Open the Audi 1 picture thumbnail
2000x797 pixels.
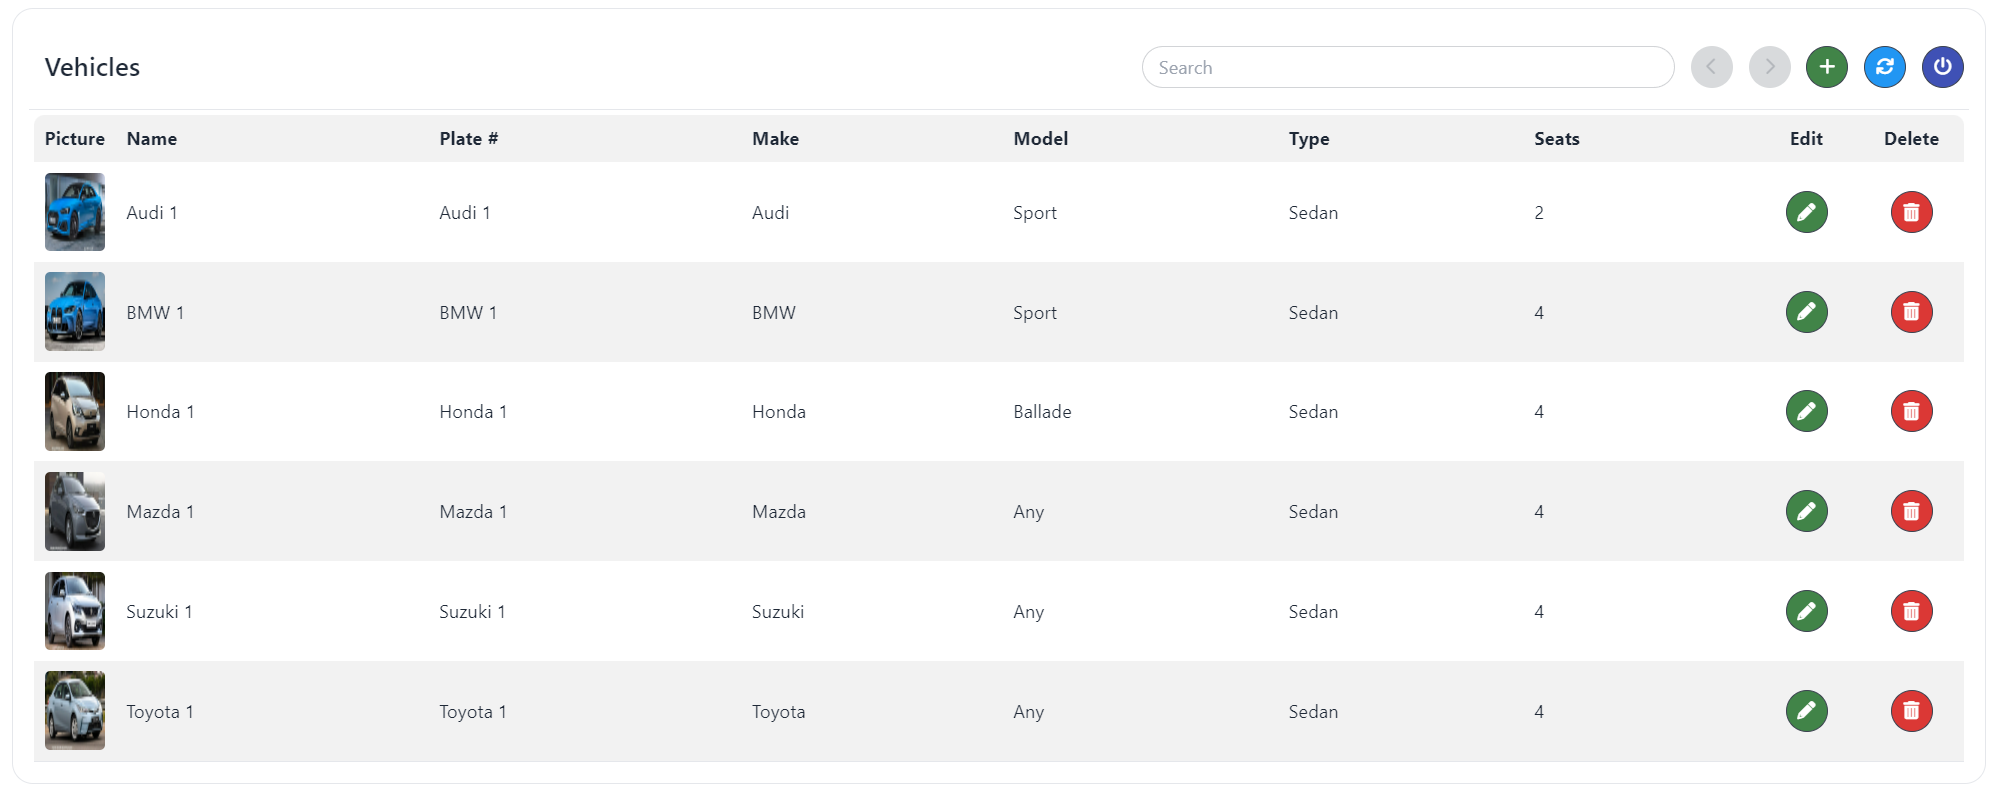(x=75, y=212)
